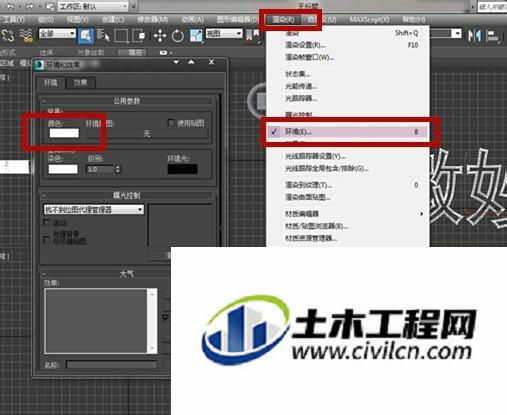Click the project folder icon beside Redo

click(50, 6)
